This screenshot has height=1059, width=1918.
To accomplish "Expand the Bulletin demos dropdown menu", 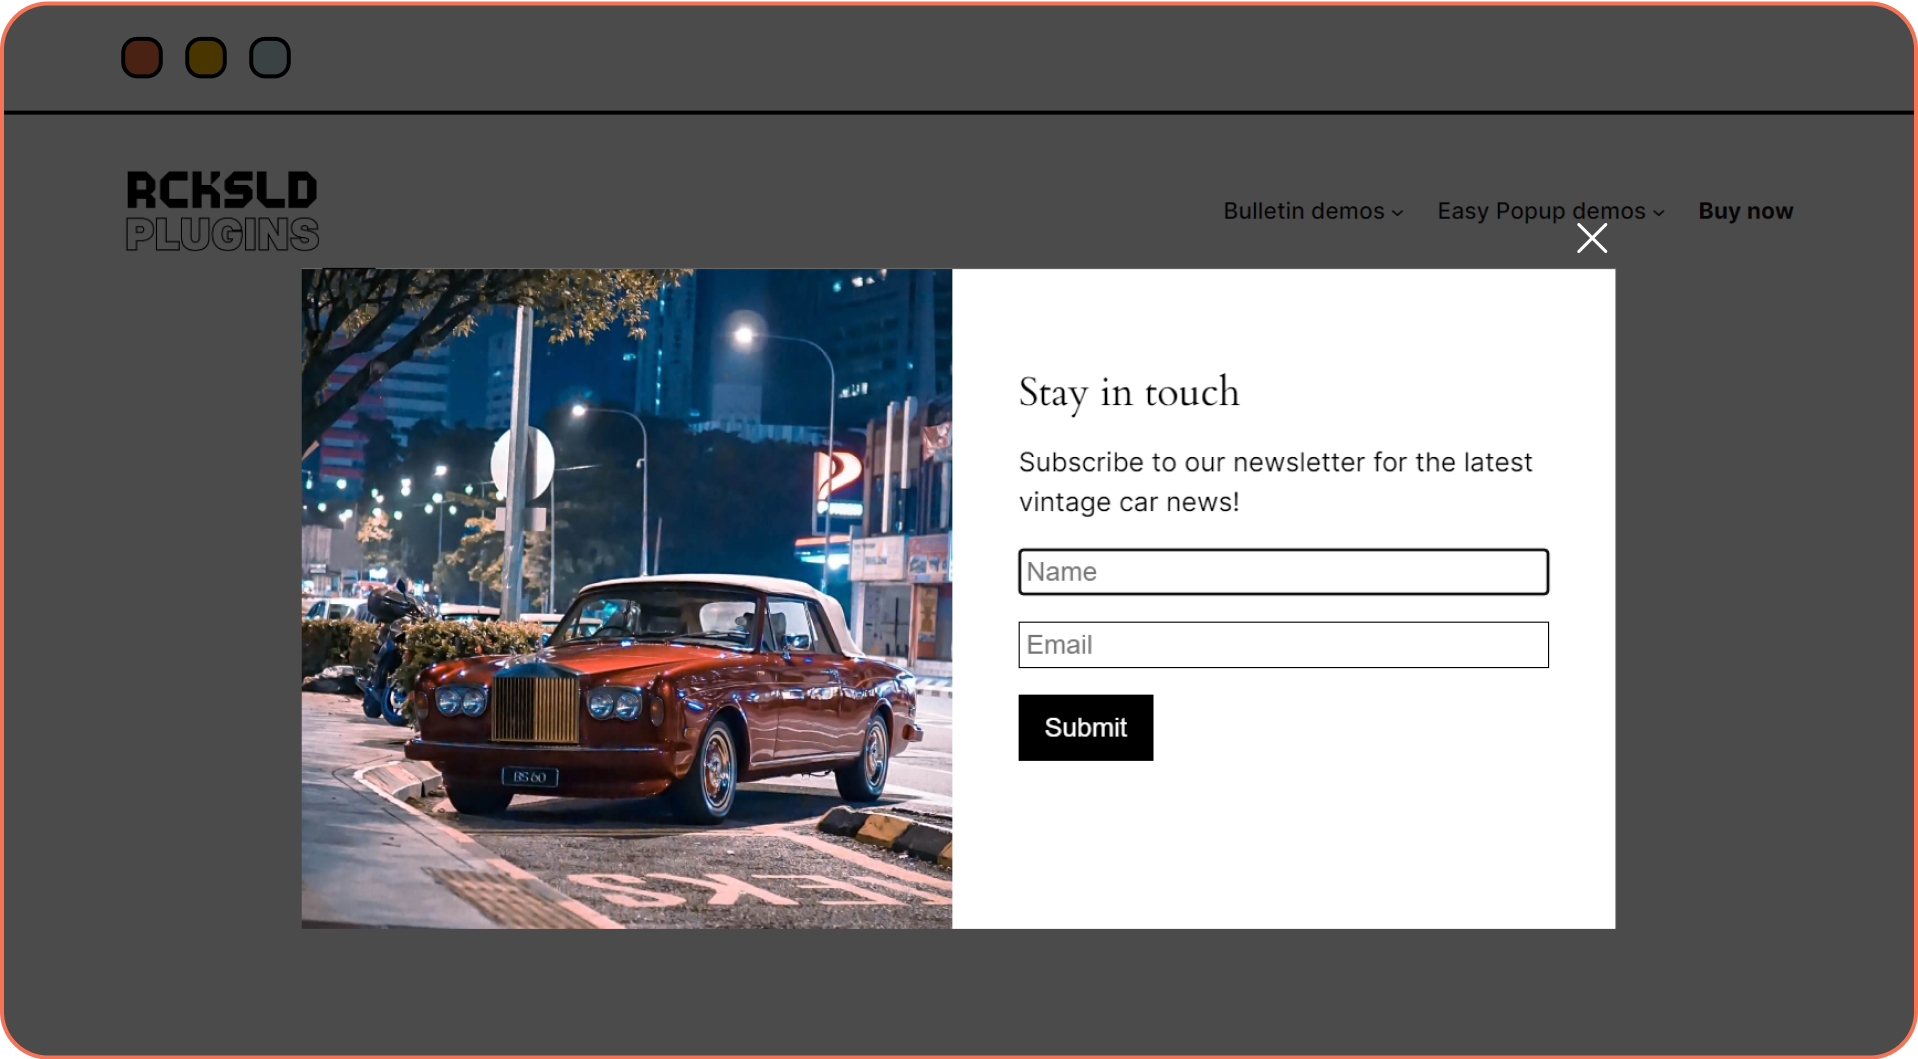I will (x=1313, y=211).
